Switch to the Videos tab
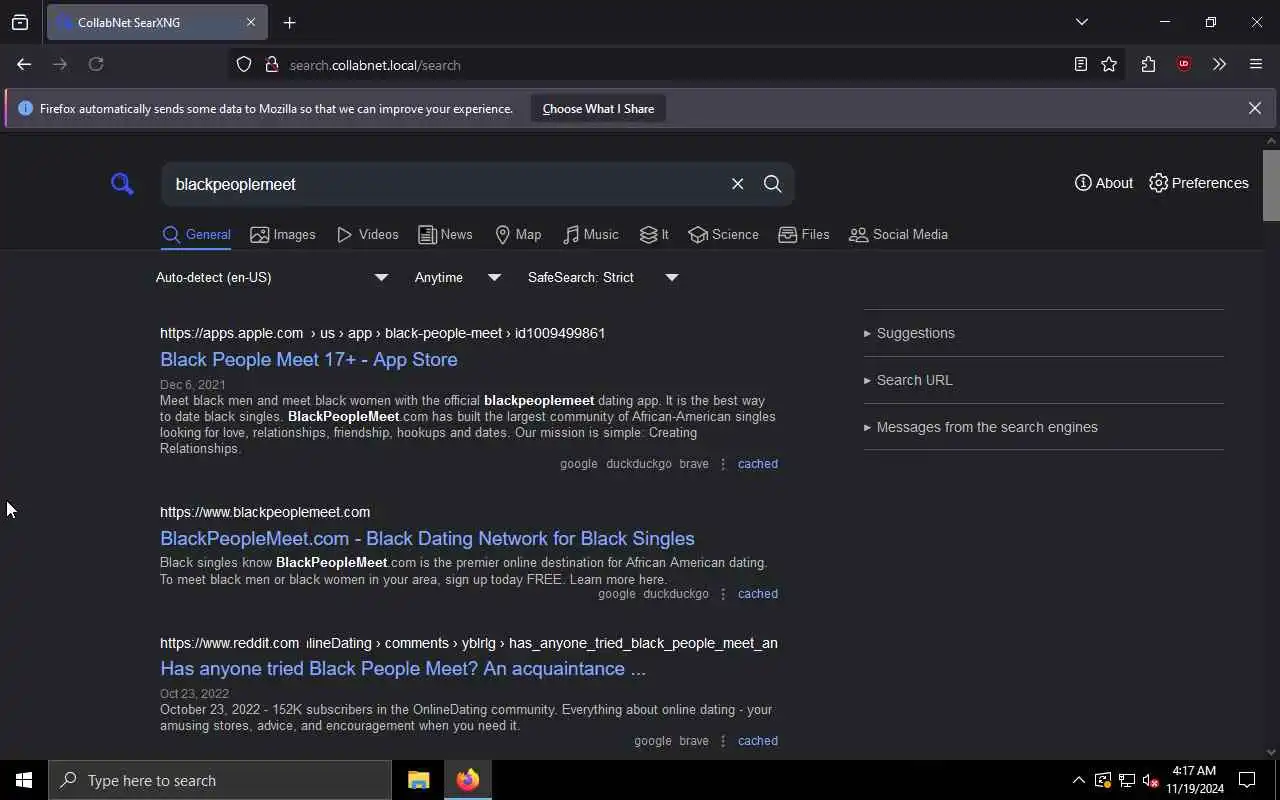This screenshot has height=800, width=1280. coord(368,235)
